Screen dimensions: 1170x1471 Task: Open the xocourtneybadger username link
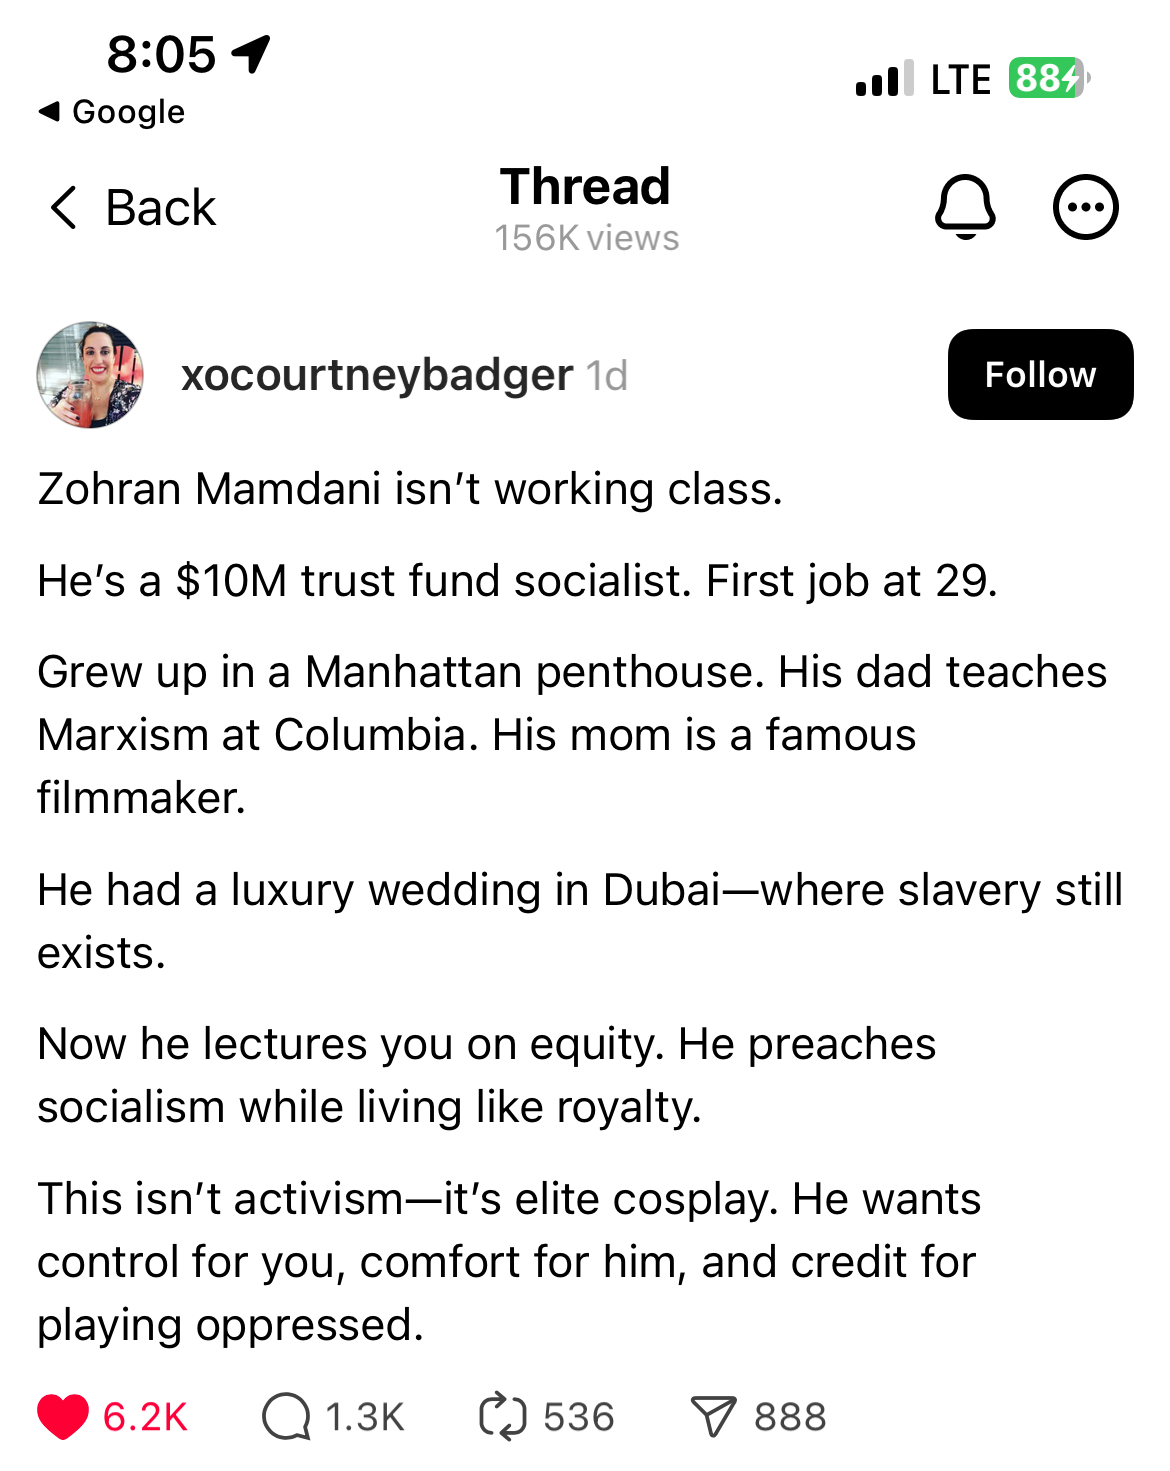coord(377,375)
